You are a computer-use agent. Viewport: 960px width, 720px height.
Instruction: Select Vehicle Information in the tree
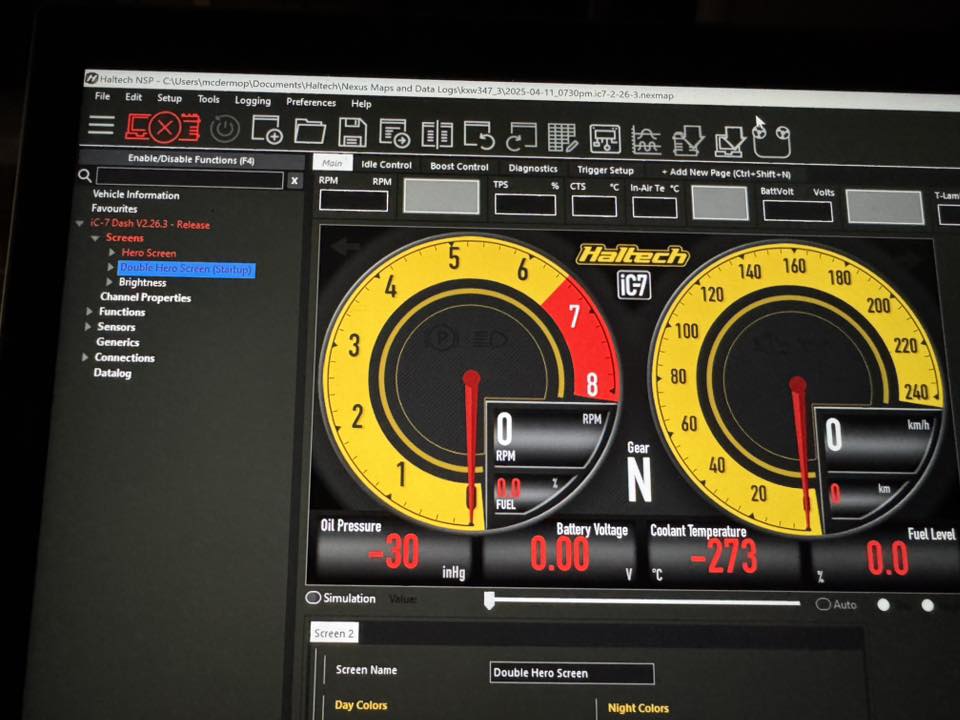(136, 195)
